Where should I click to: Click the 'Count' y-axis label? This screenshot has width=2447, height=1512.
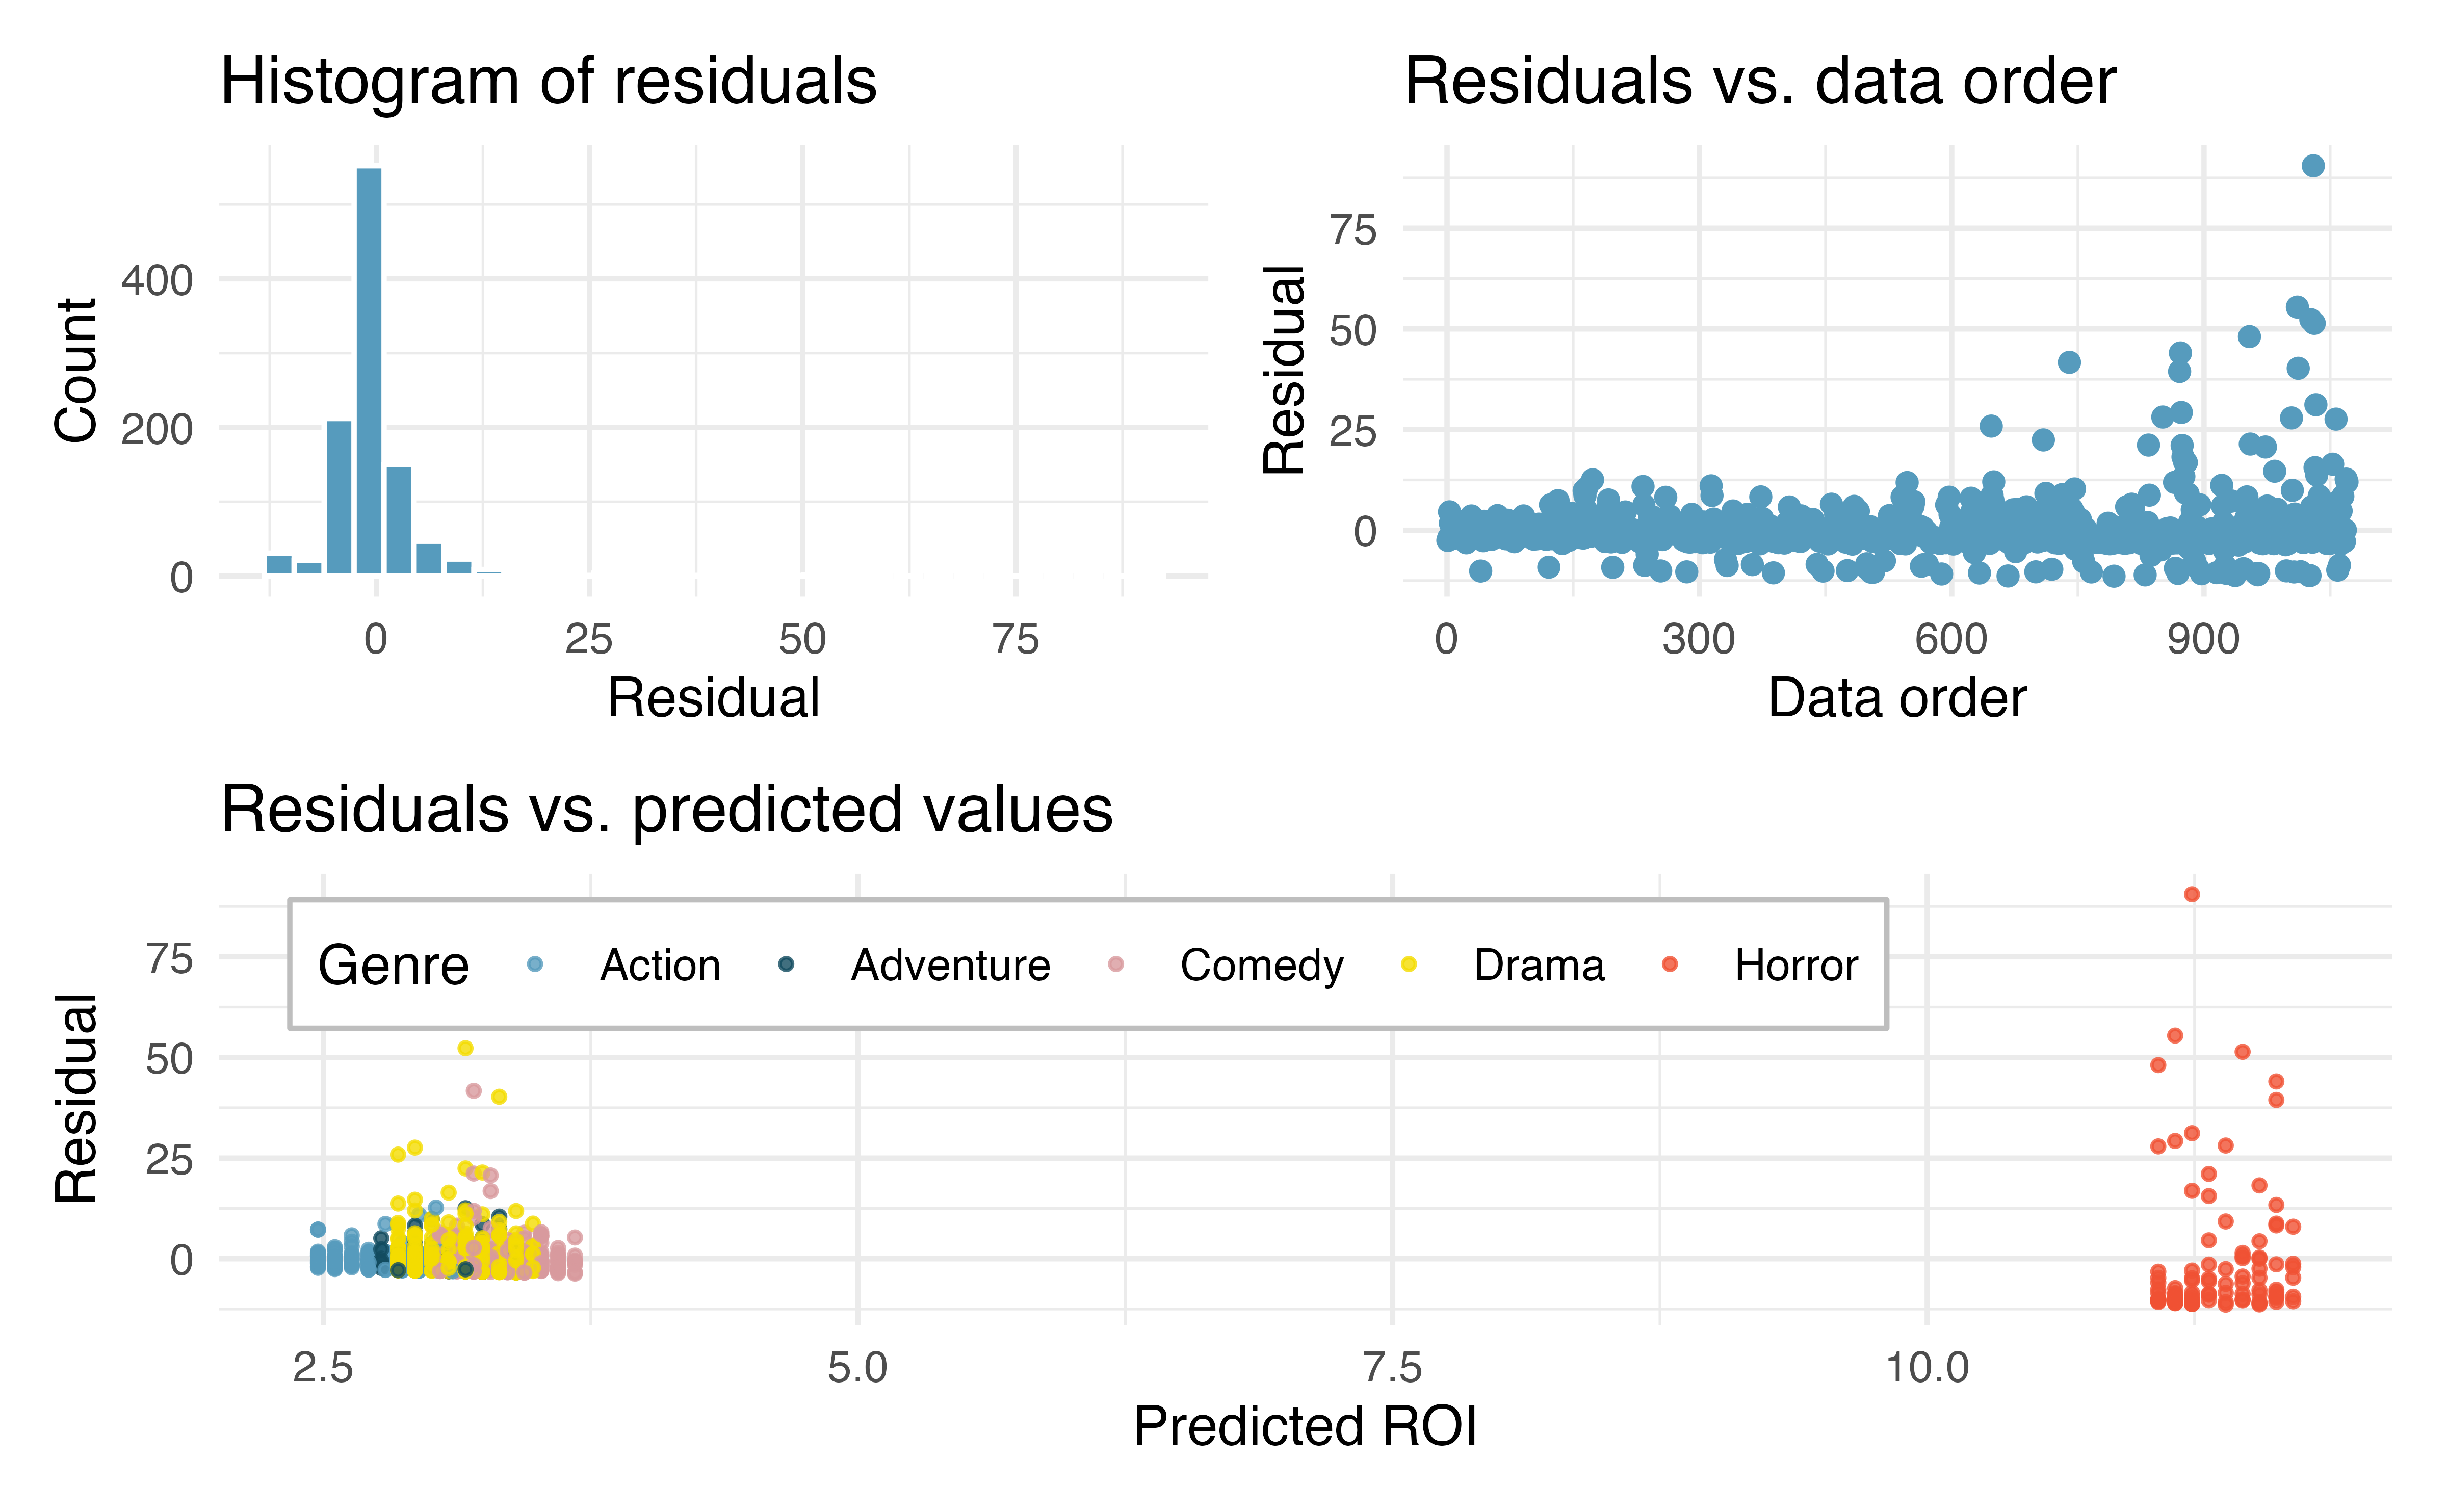coord(76,370)
